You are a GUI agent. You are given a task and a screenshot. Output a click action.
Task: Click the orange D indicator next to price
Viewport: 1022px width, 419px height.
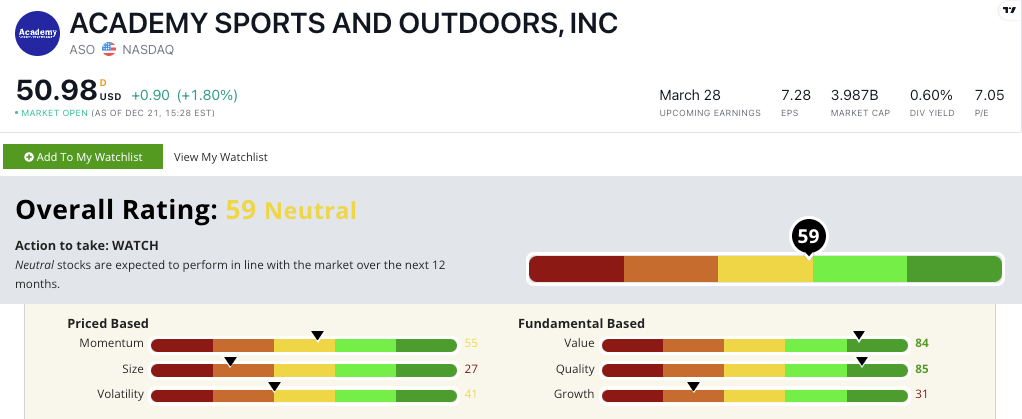pos(103,83)
